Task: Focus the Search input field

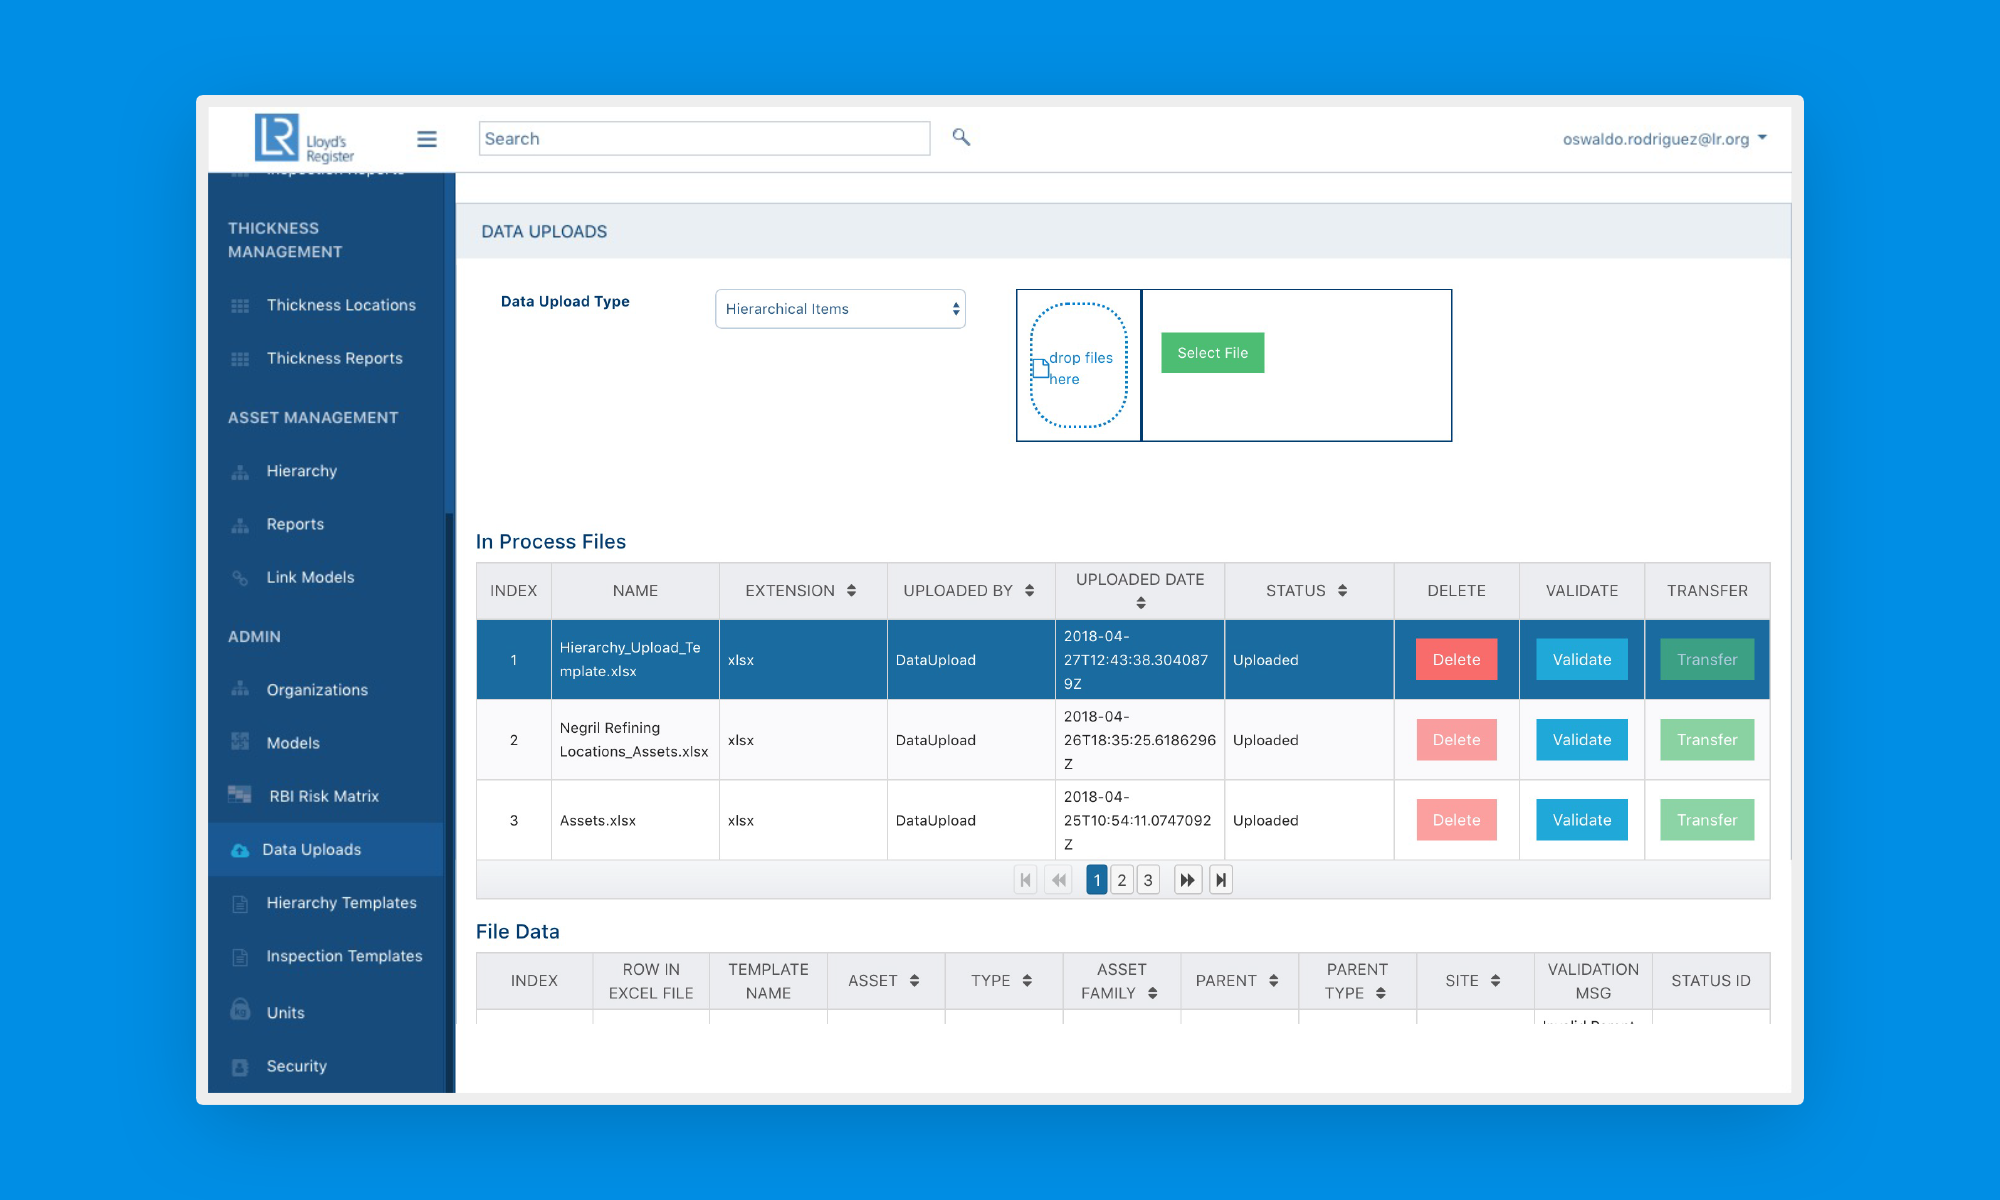Action: (x=704, y=139)
